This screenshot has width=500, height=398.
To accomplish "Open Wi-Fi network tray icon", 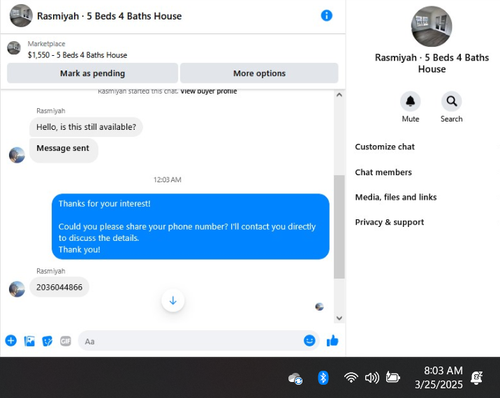I will [351, 377].
